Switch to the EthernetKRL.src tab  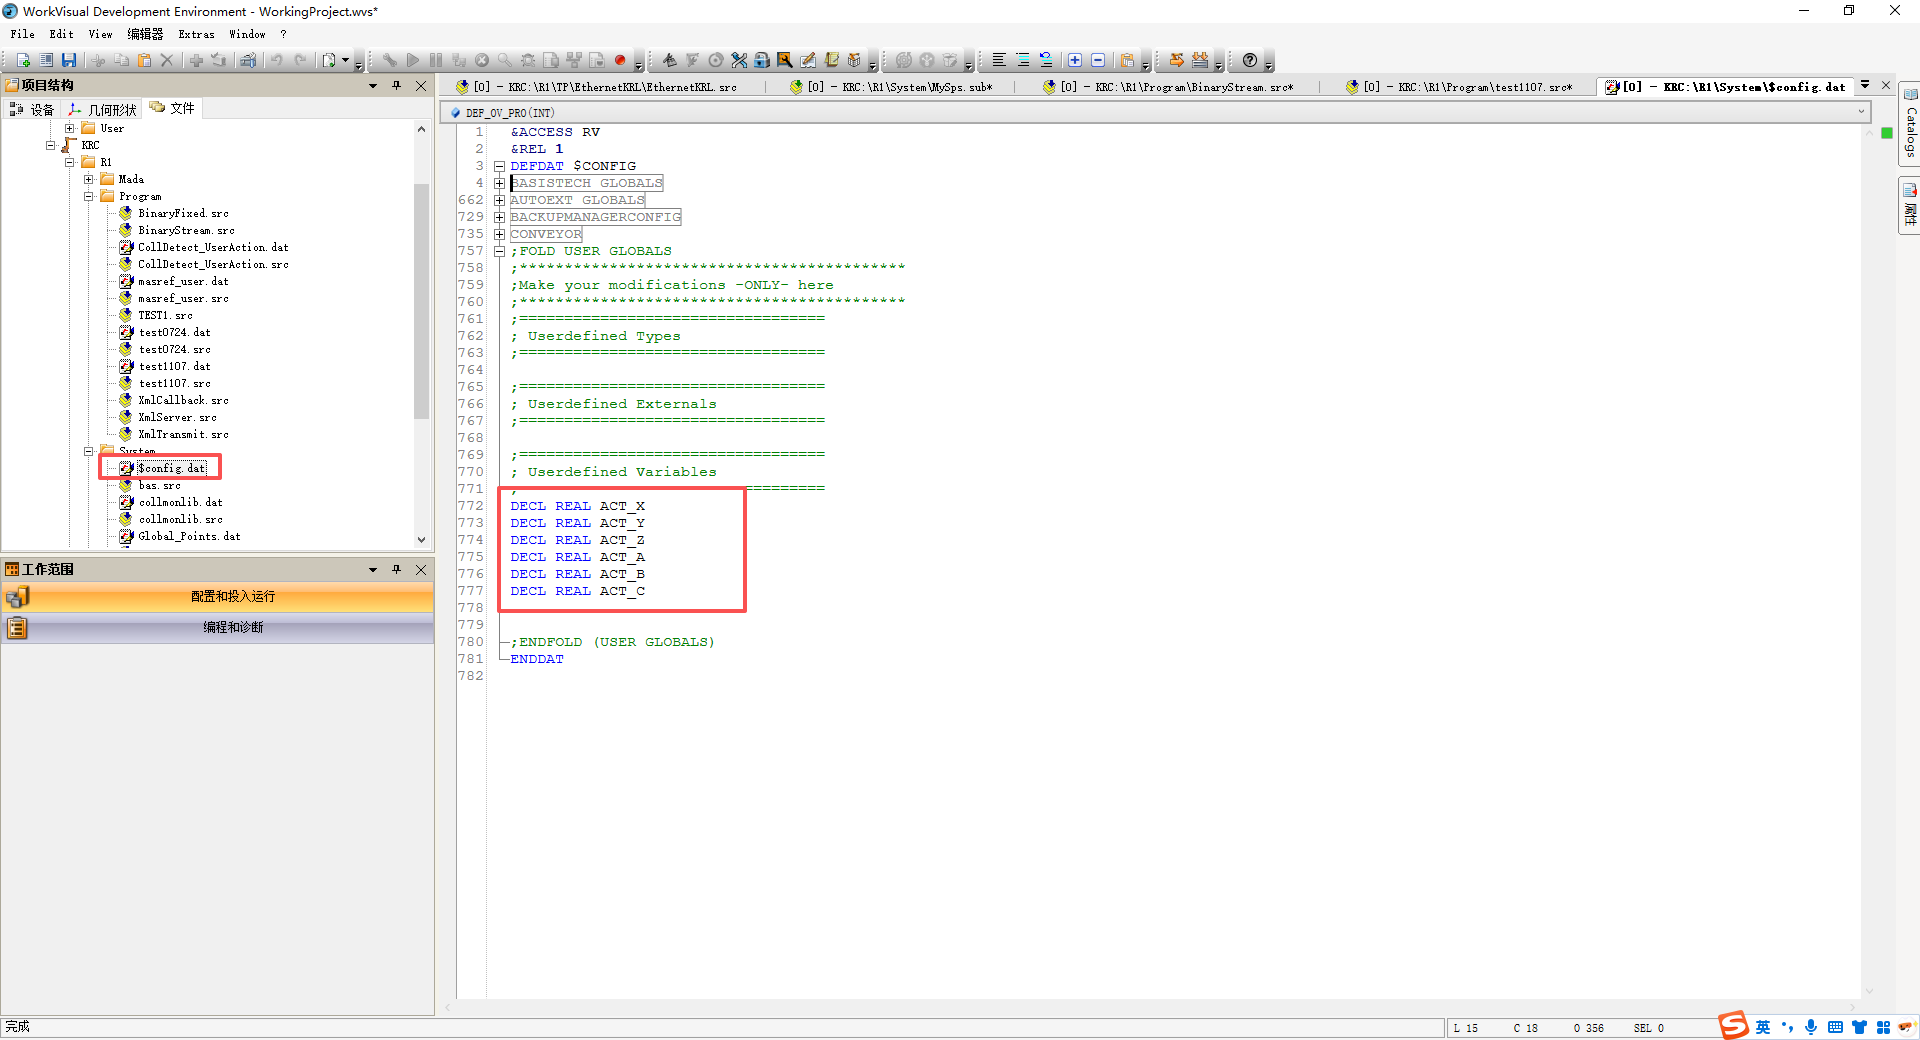pos(596,87)
